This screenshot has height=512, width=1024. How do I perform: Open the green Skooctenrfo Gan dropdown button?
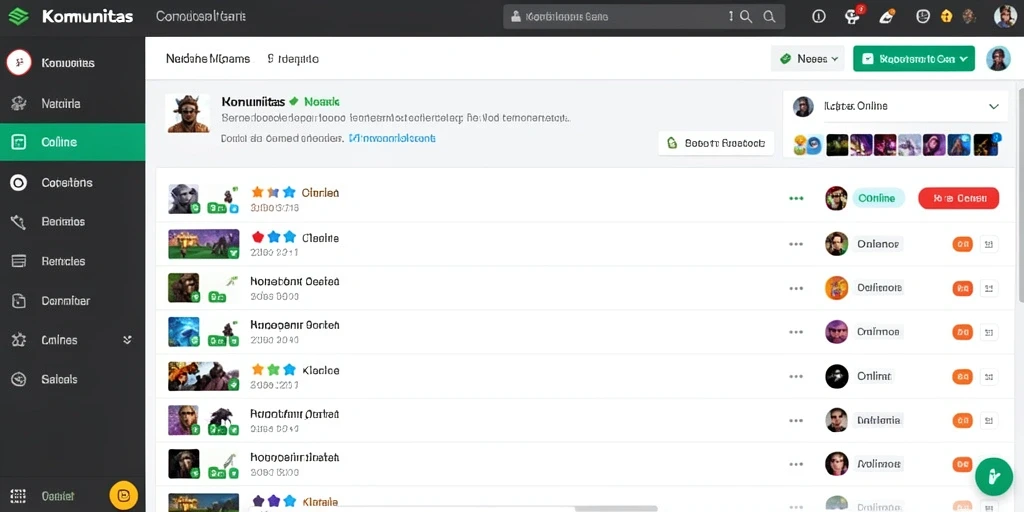(914, 59)
